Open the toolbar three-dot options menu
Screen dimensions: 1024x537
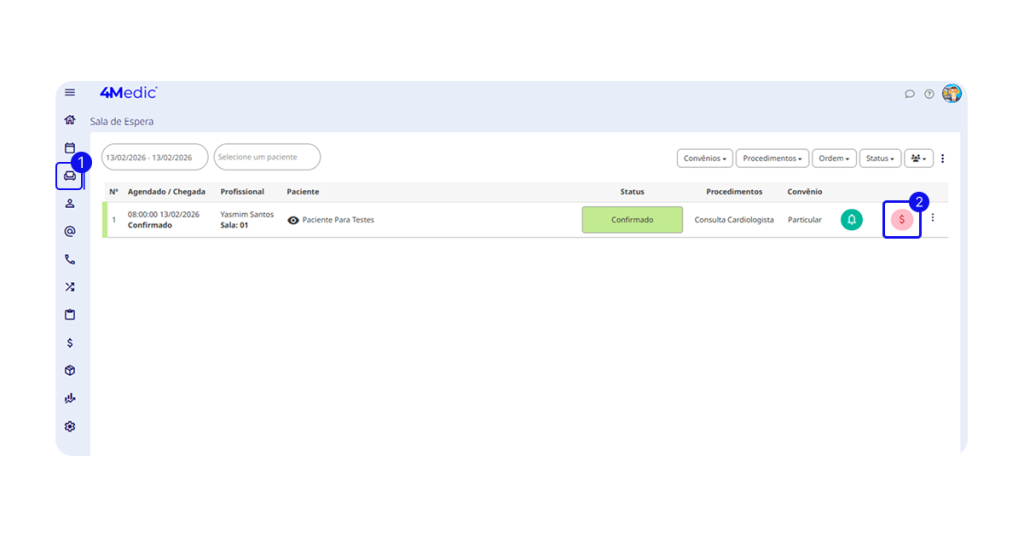(942, 158)
